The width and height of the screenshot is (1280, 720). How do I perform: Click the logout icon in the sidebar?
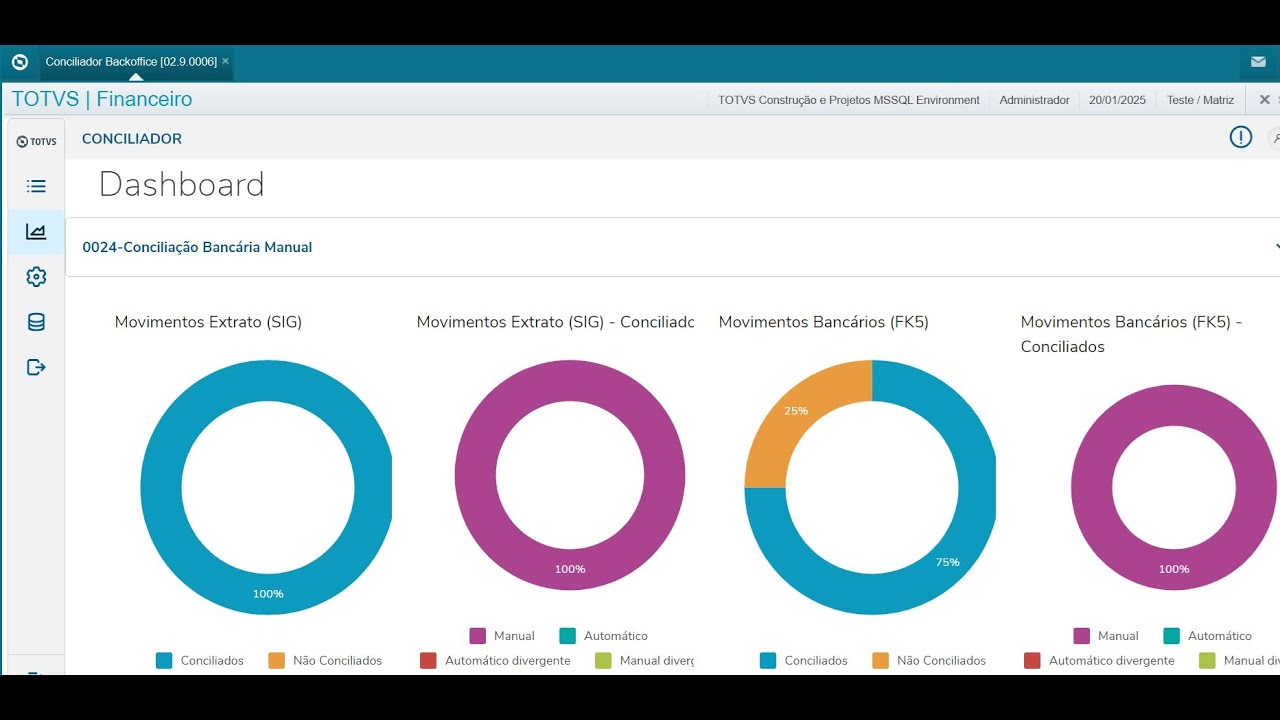tap(36, 367)
